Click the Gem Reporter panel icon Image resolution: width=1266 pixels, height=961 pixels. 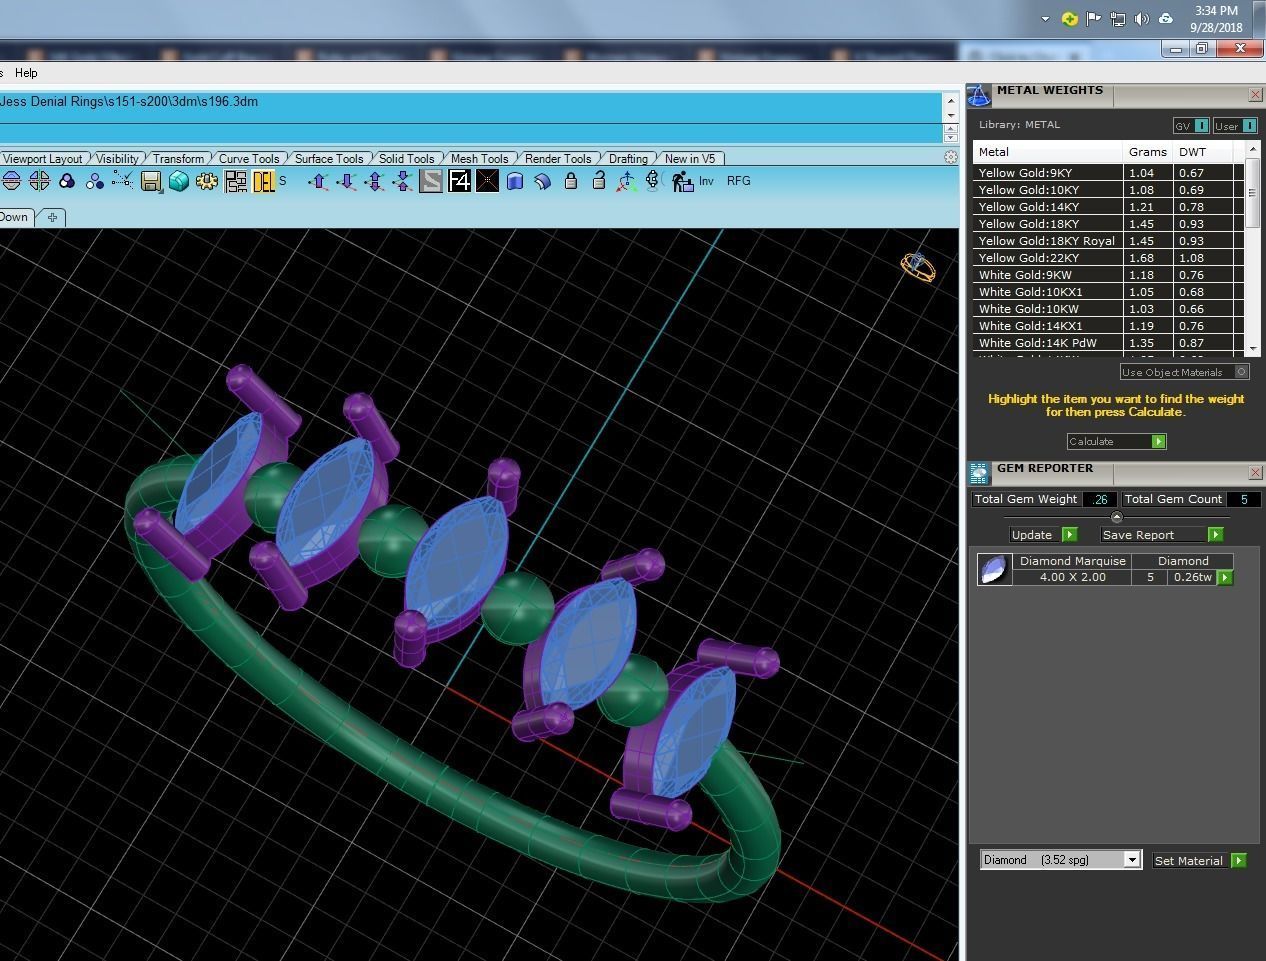pyautogui.click(x=978, y=473)
